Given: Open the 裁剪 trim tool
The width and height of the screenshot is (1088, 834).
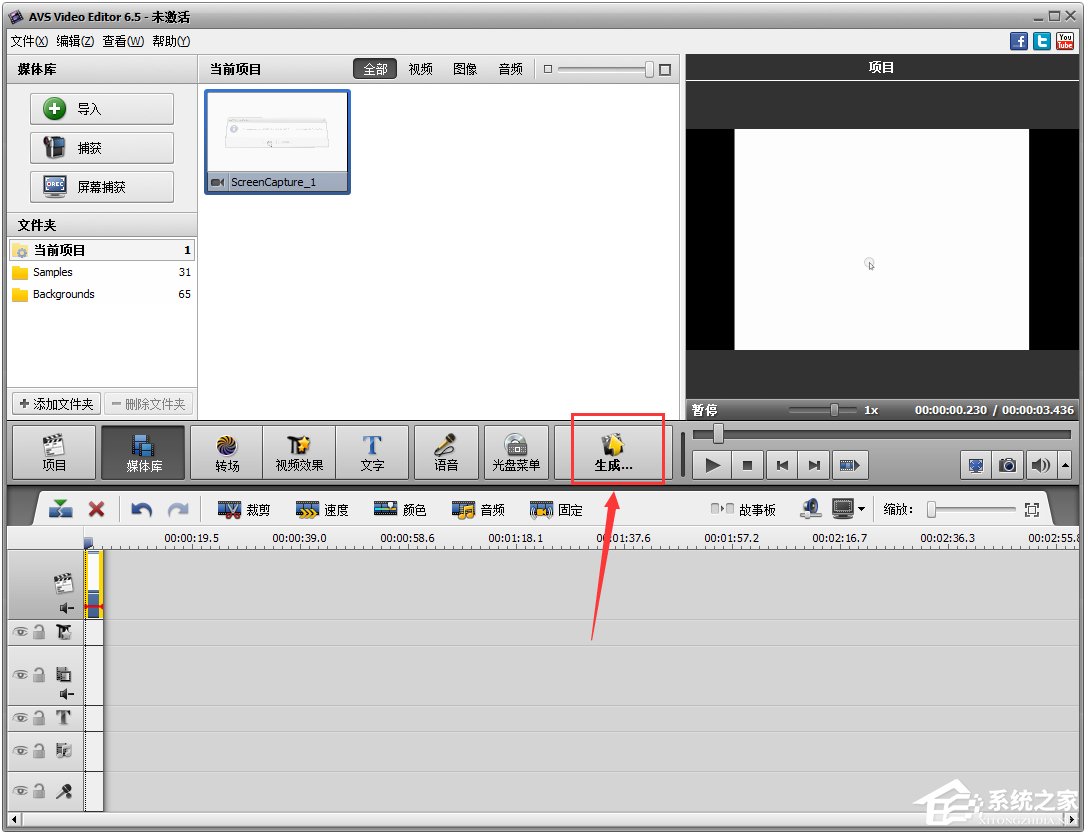Looking at the screenshot, I should pos(244,510).
